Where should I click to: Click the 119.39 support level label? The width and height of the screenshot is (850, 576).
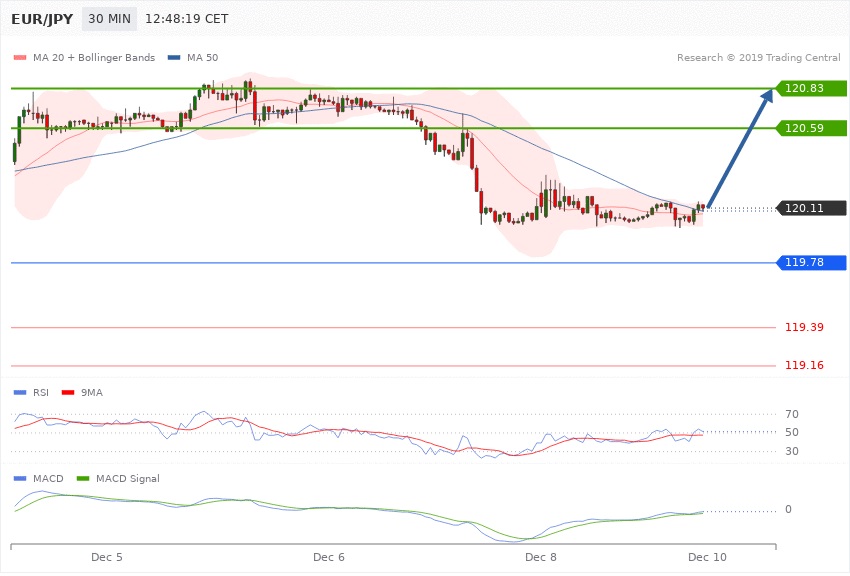[803, 327]
